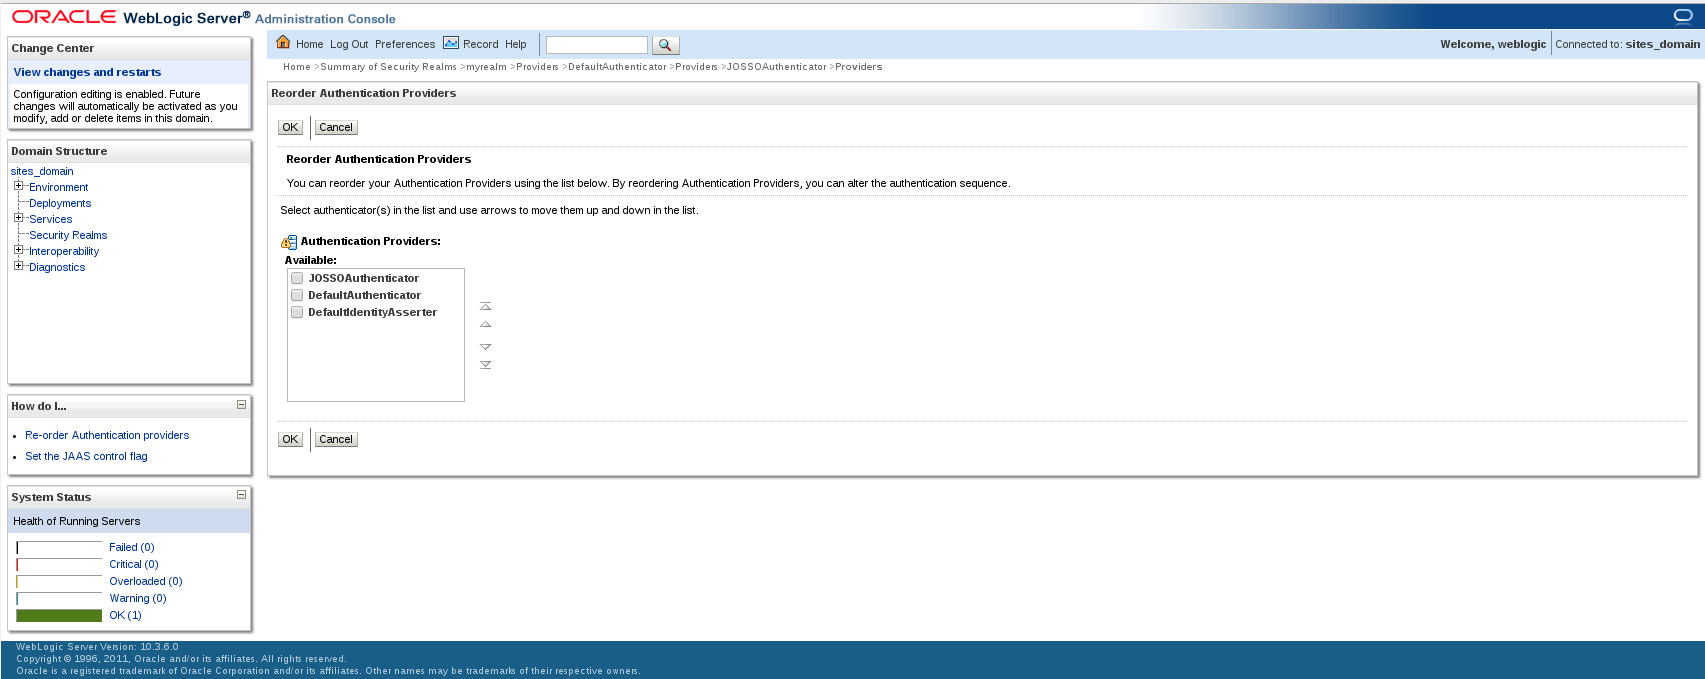The width and height of the screenshot is (1705, 679).
Task: Open View changes and restarts link
Action: (87, 72)
